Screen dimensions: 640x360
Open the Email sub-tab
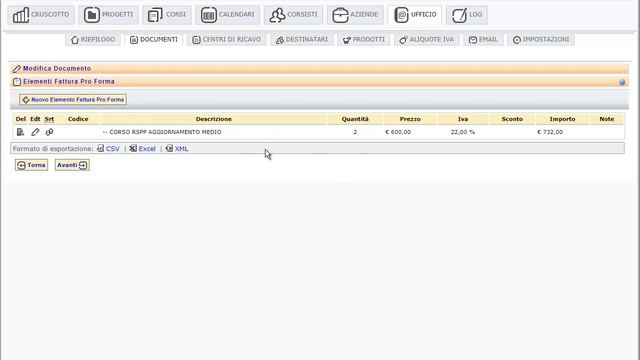[483, 40]
